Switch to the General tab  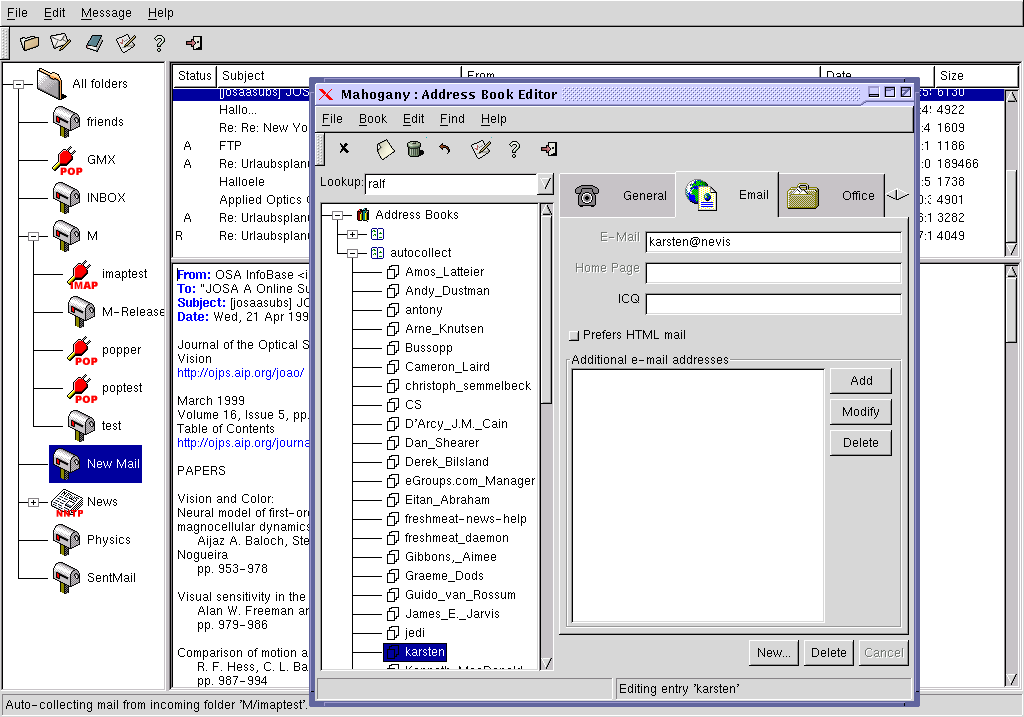click(x=620, y=196)
